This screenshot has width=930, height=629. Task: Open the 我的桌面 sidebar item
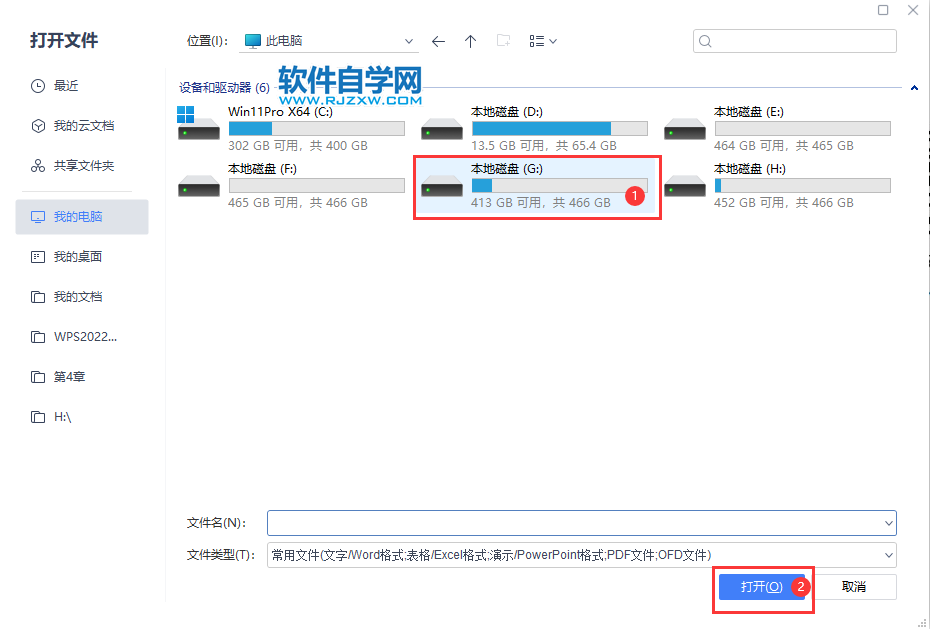tap(78, 256)
